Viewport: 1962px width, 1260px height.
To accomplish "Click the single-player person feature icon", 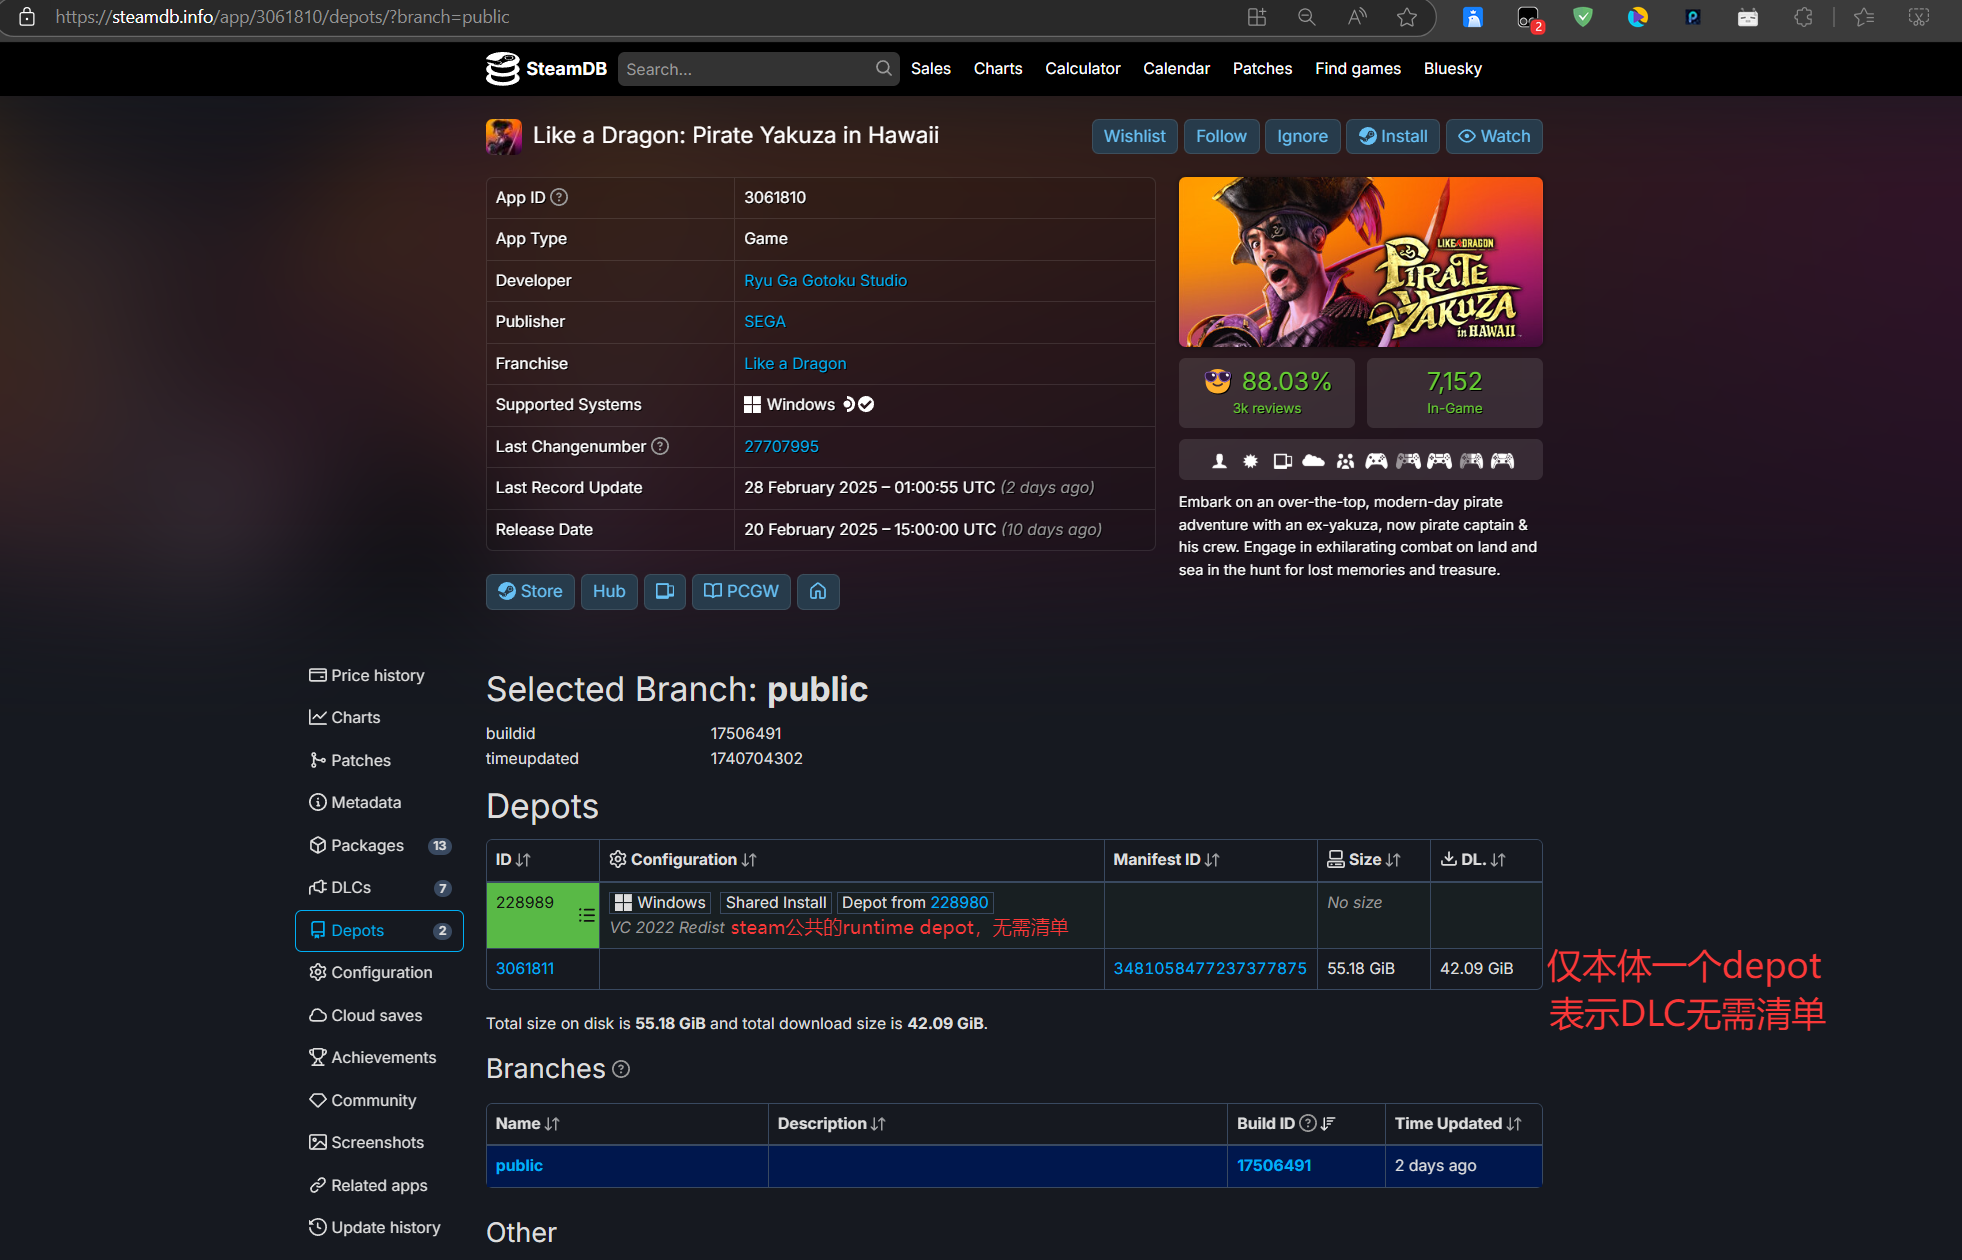I will [1219, 461].
